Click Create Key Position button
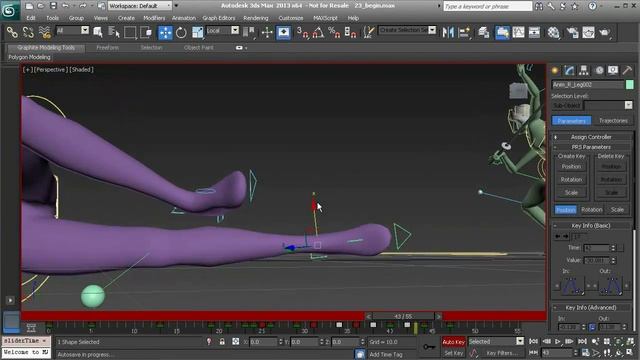 click(x=571, y=167)
